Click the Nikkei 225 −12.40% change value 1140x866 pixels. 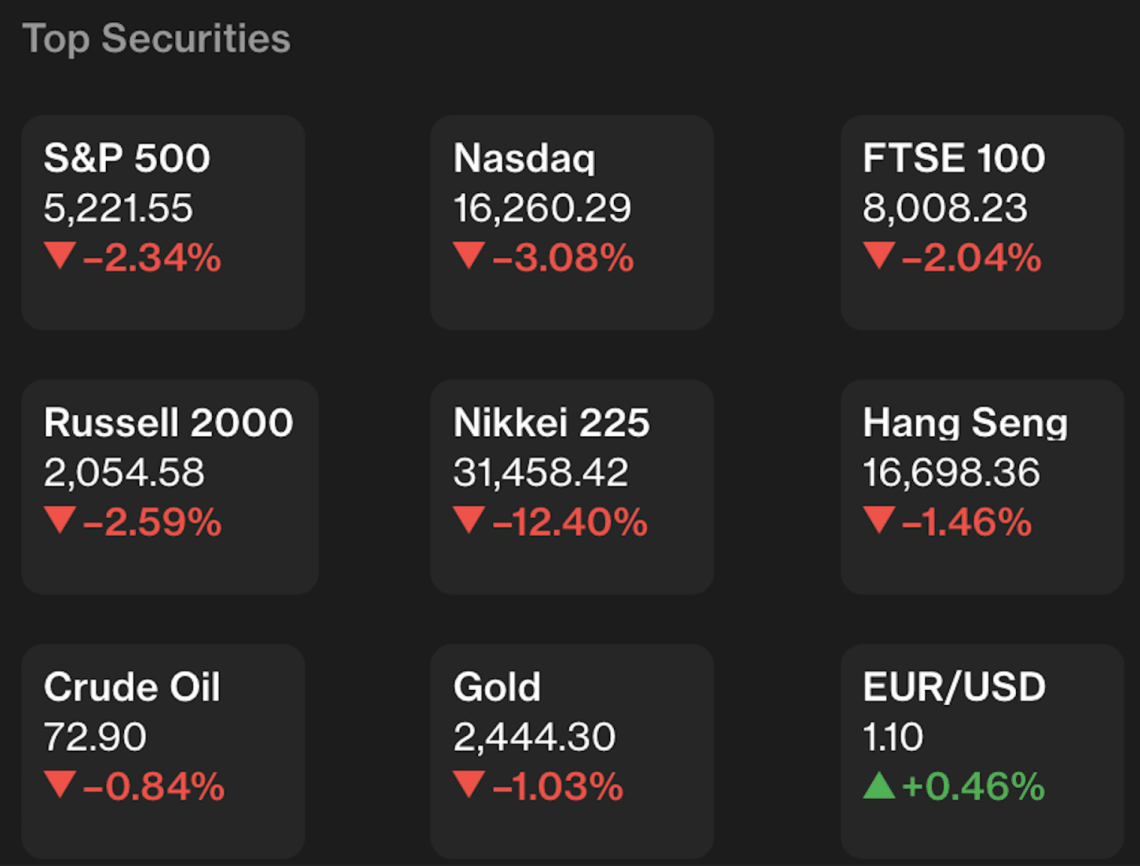[569, 522]
